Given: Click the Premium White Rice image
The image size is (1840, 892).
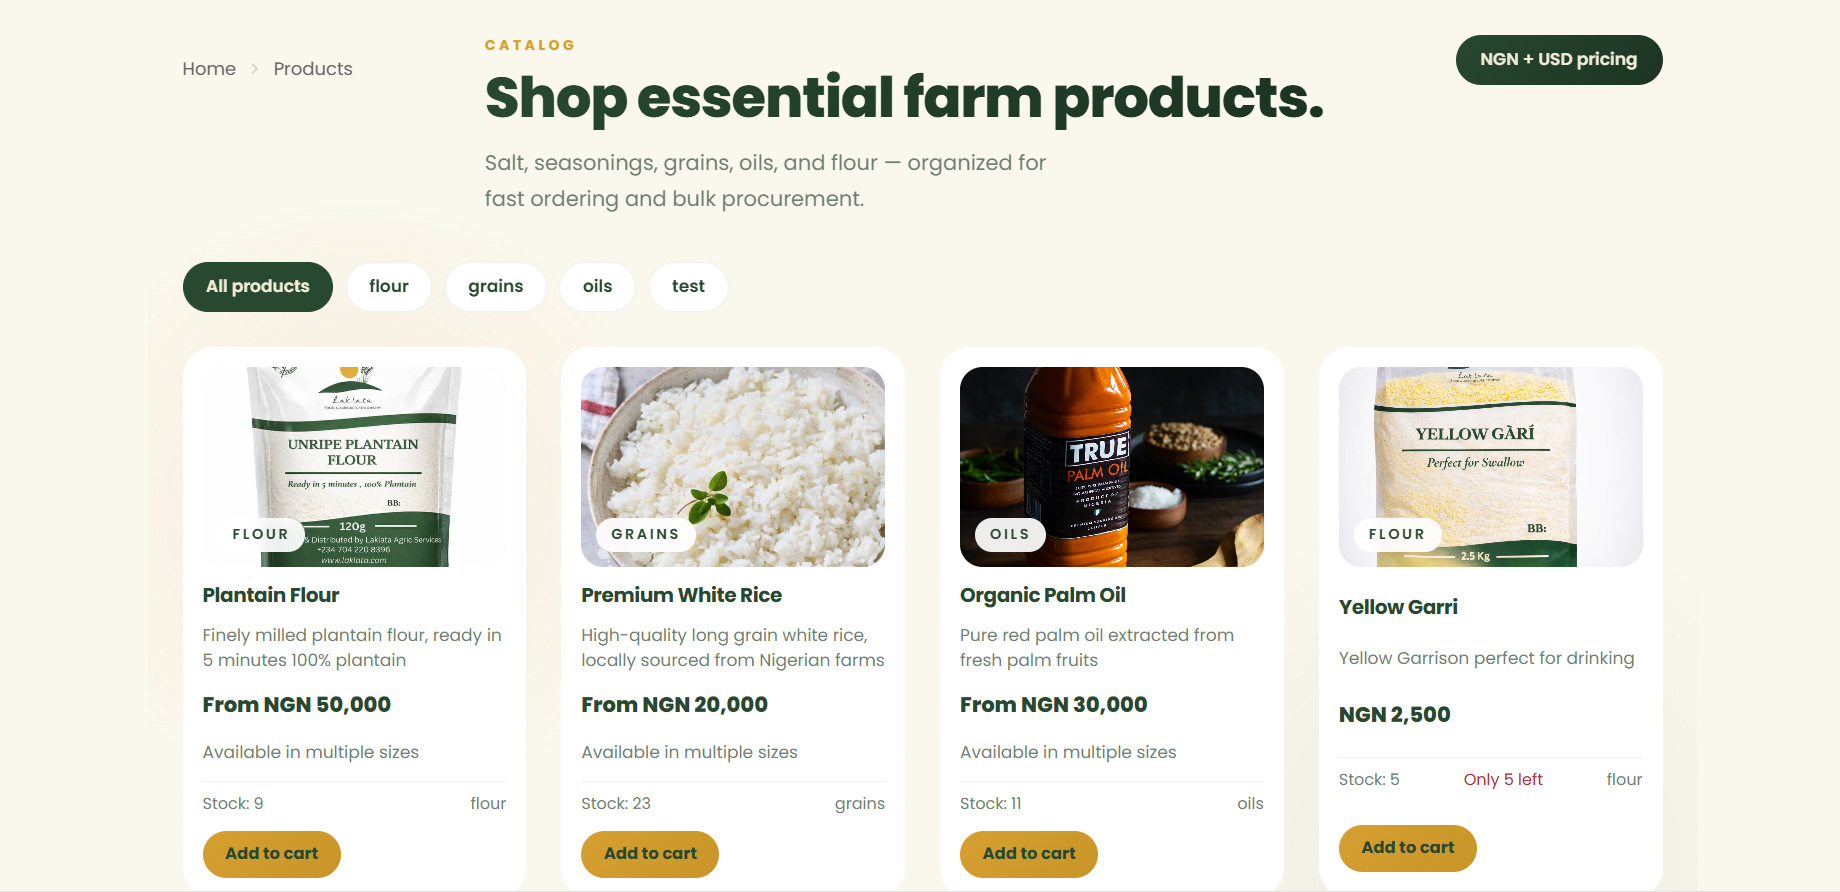Looking at the screenshot, I should click(x=732, y=467).
